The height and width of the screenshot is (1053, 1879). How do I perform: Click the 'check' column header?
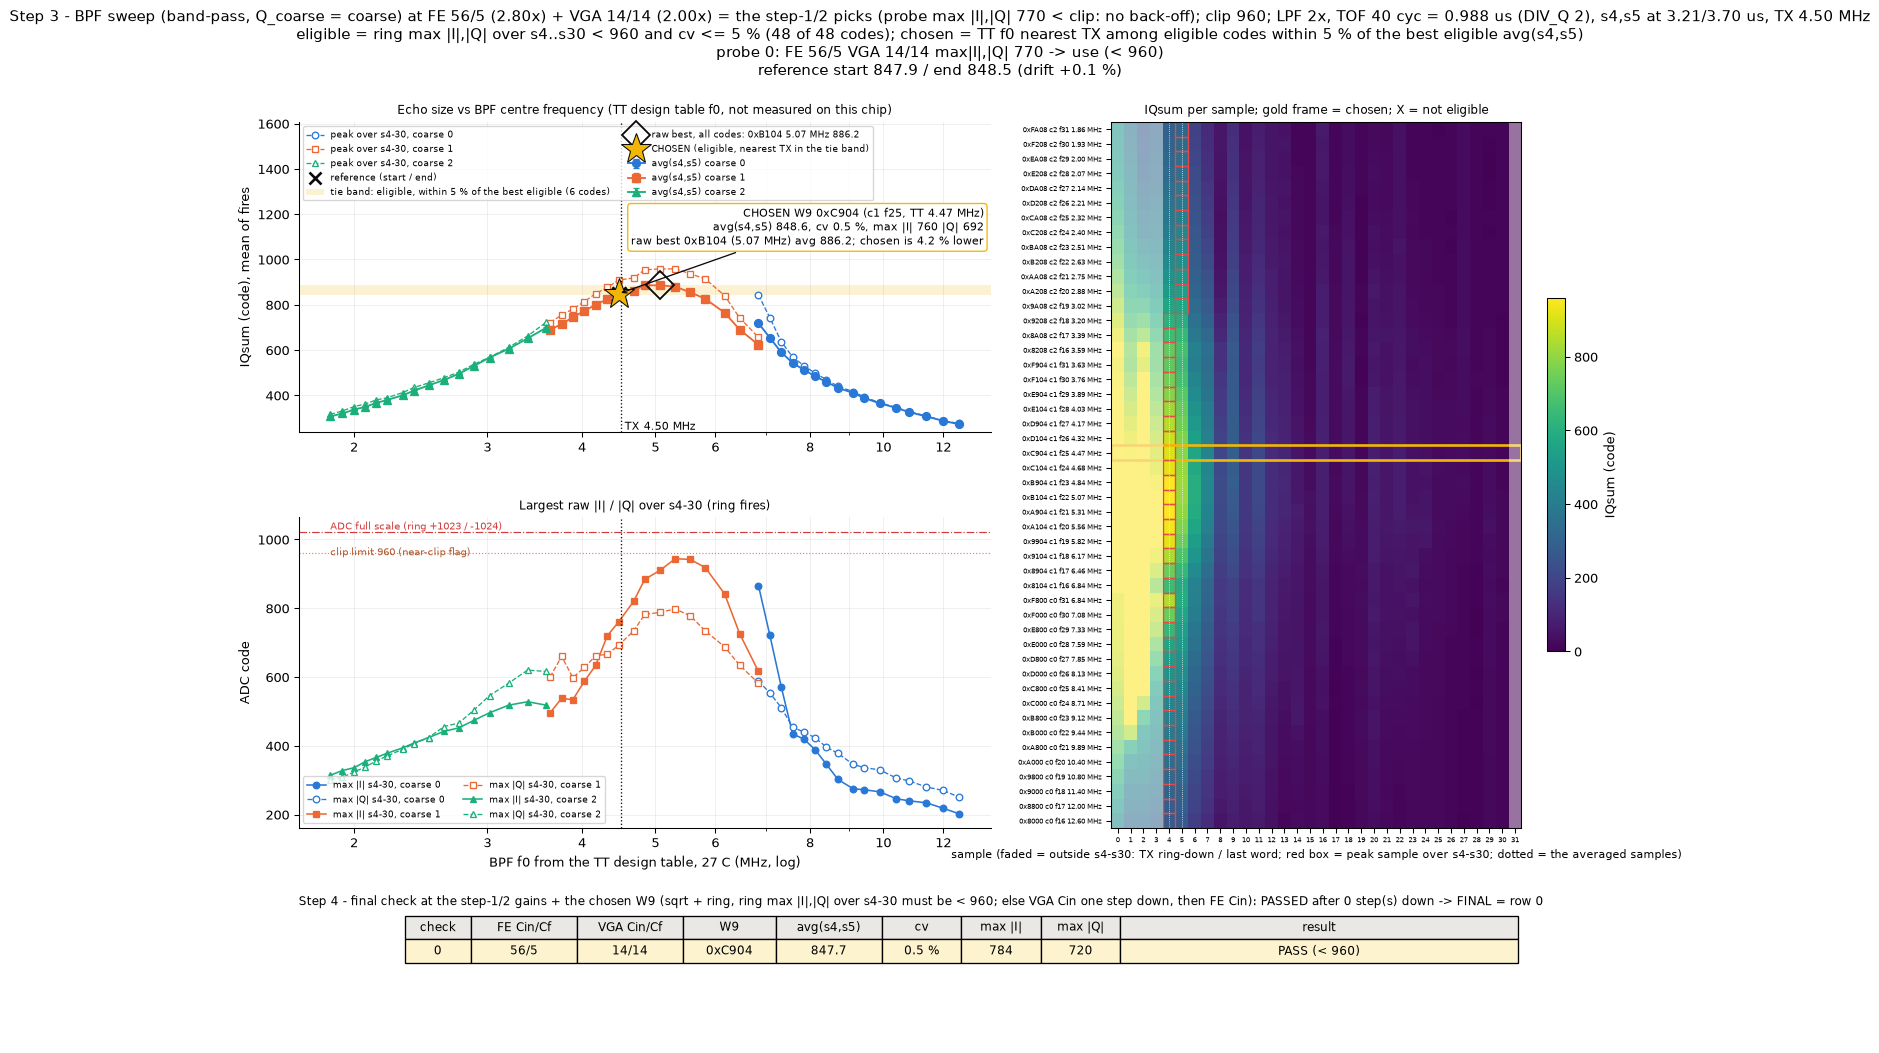pos(438,928)
